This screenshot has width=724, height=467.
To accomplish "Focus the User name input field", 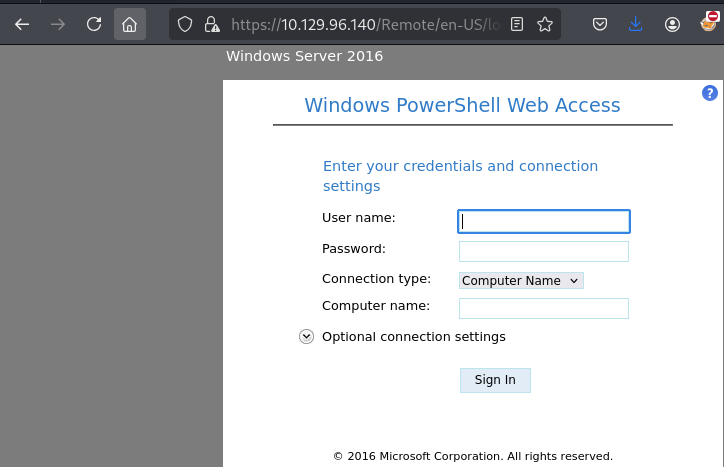I will 543,221.
